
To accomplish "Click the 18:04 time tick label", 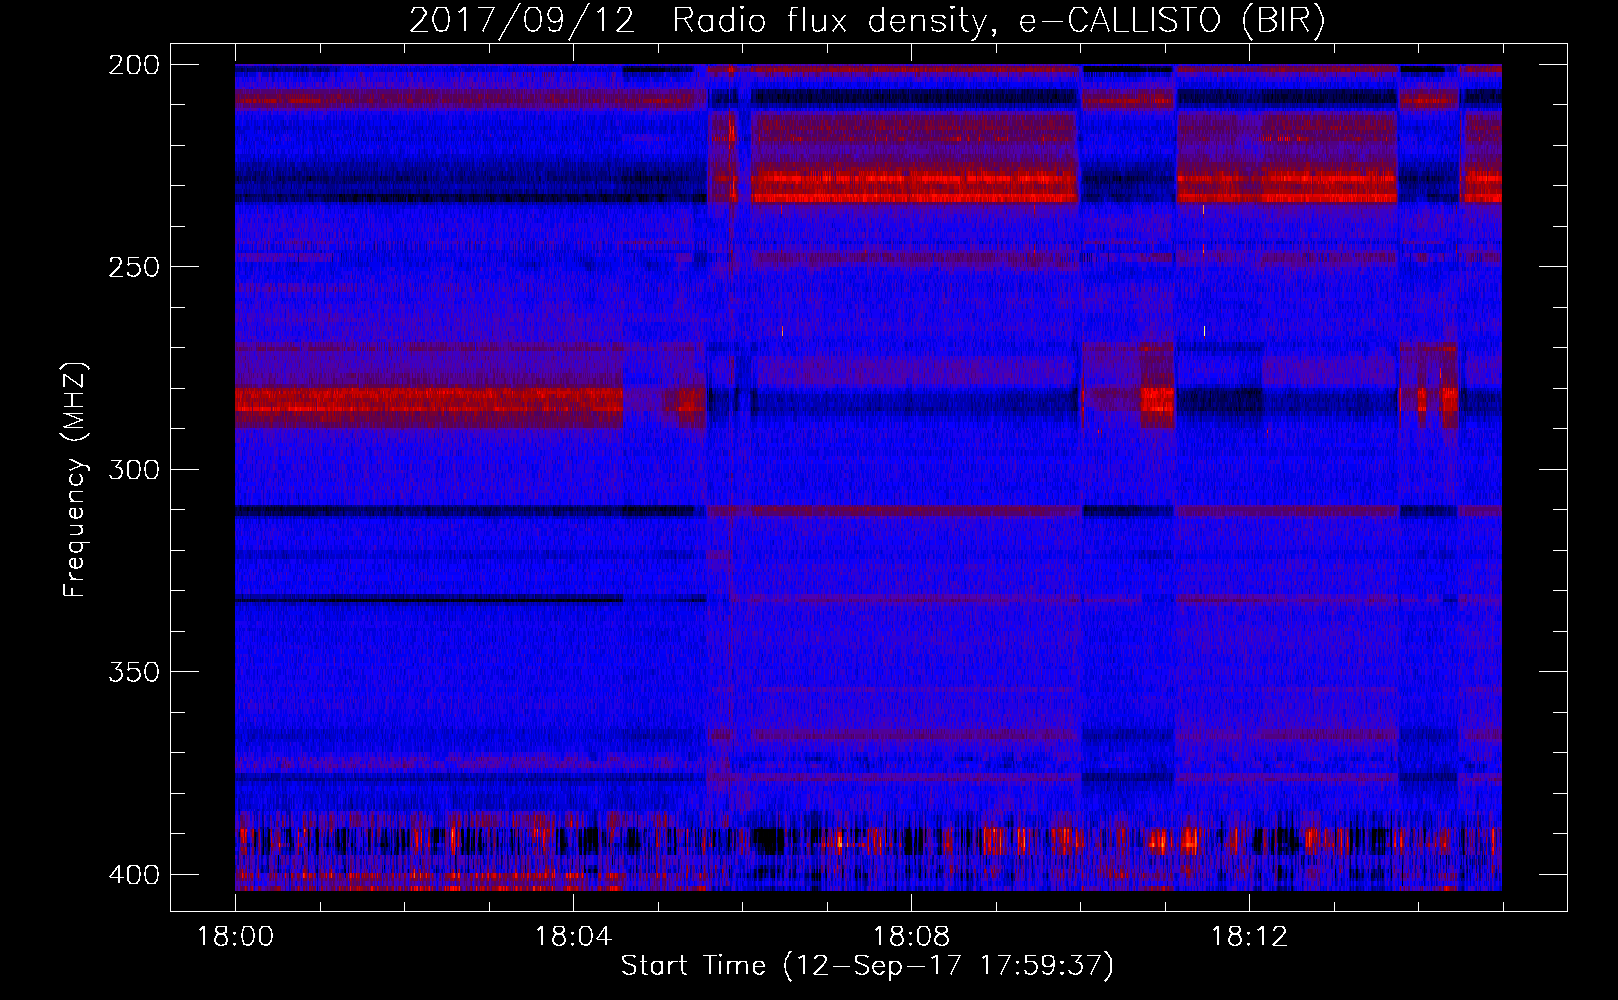I will tap(573, 937).
